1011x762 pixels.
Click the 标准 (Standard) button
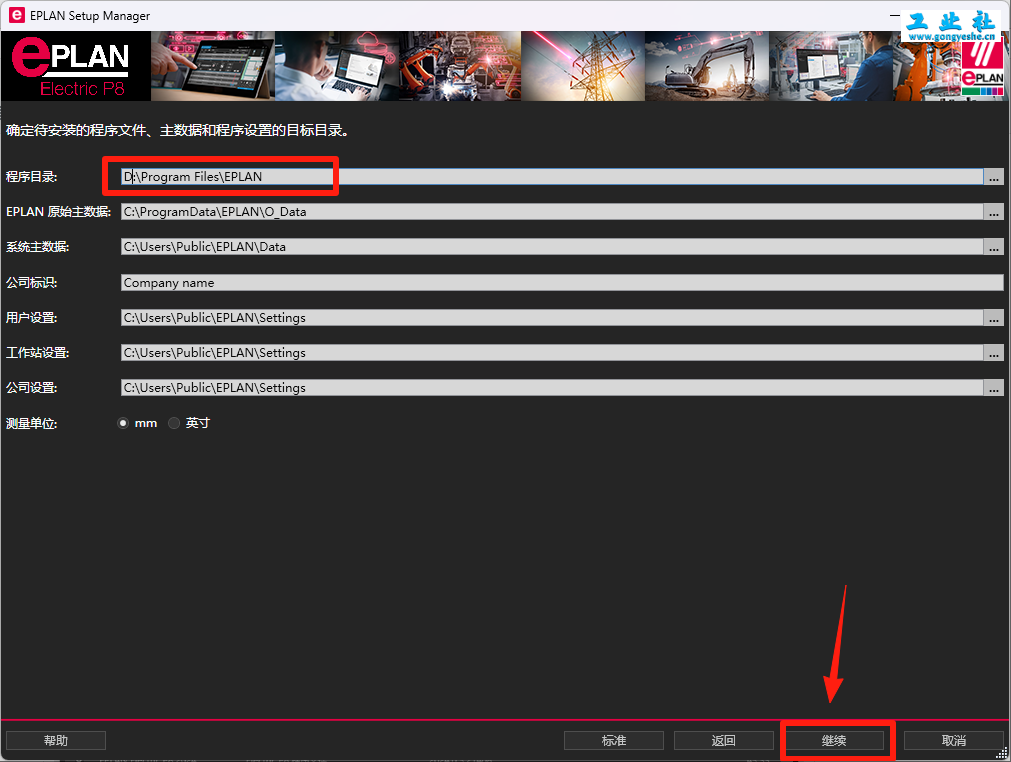point(614,741)
